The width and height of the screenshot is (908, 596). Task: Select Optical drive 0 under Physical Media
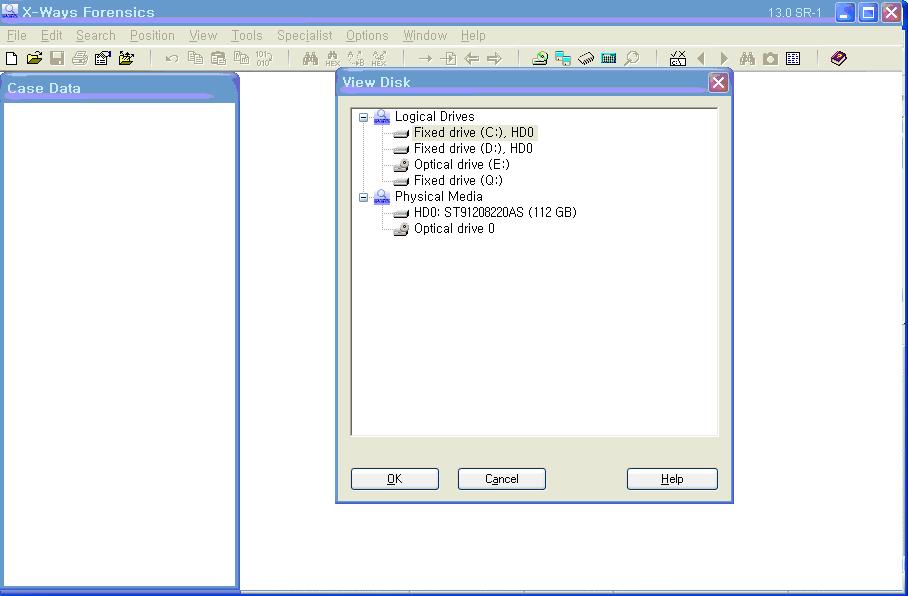[454, 229]
